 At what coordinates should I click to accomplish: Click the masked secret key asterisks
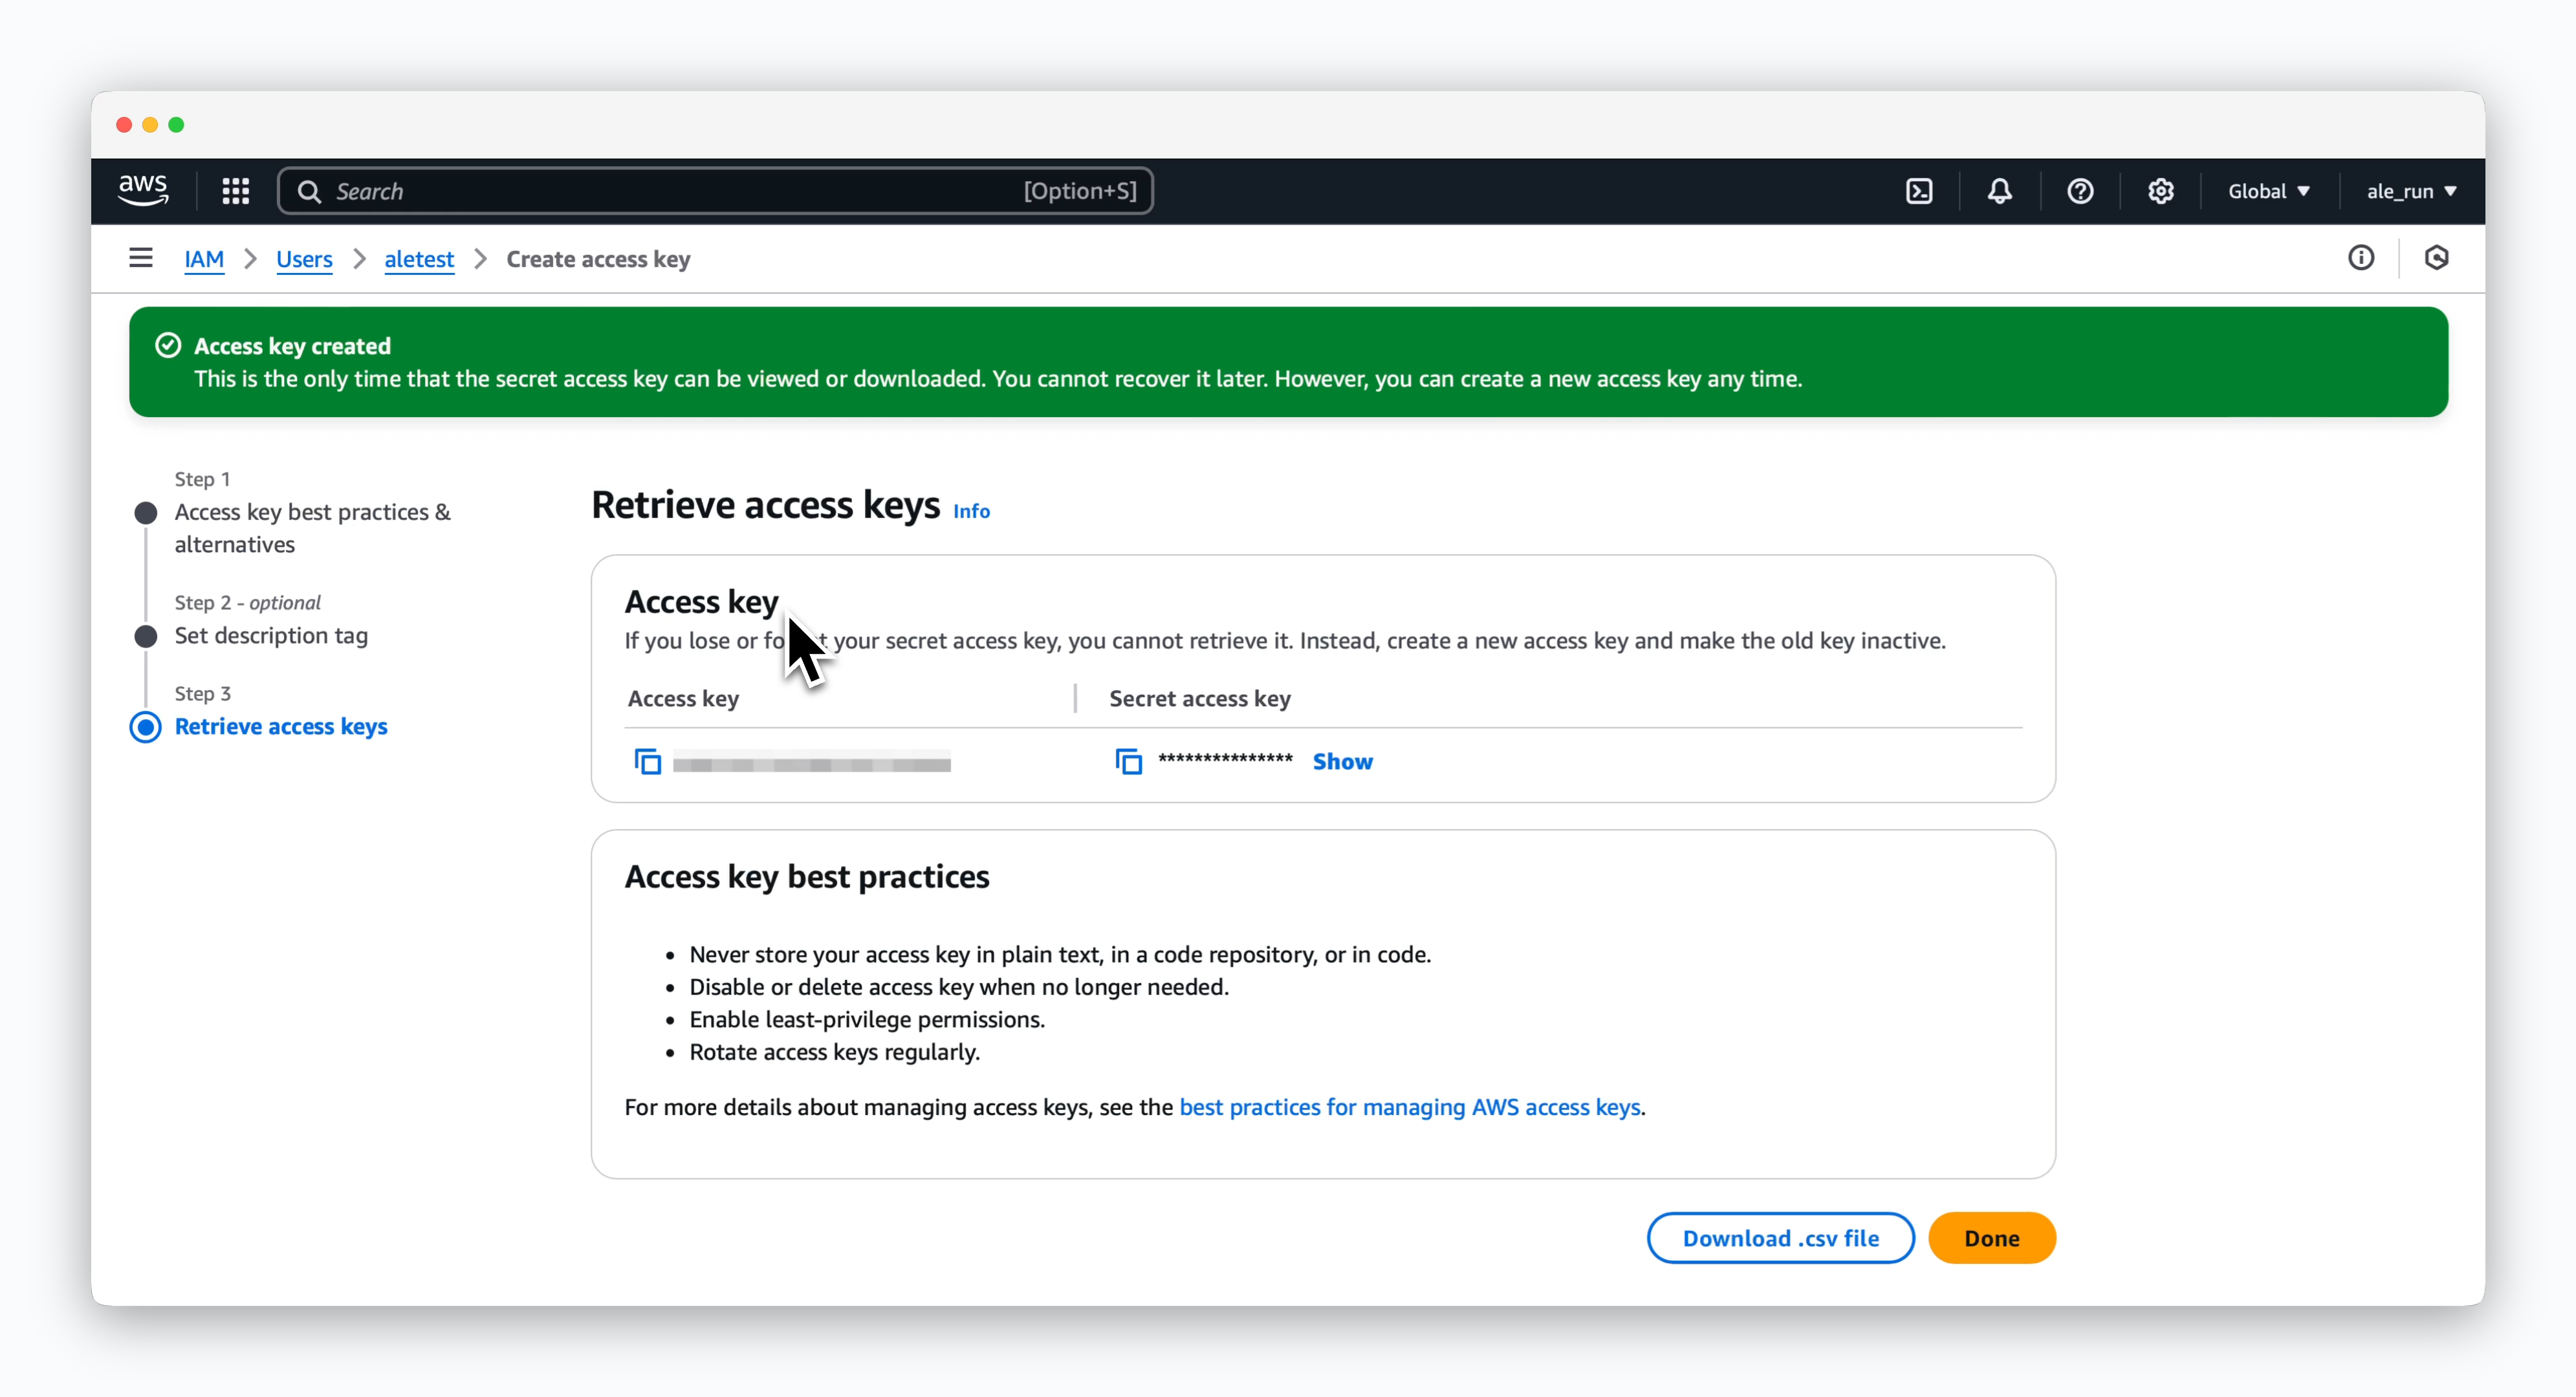click(1225, 759)
